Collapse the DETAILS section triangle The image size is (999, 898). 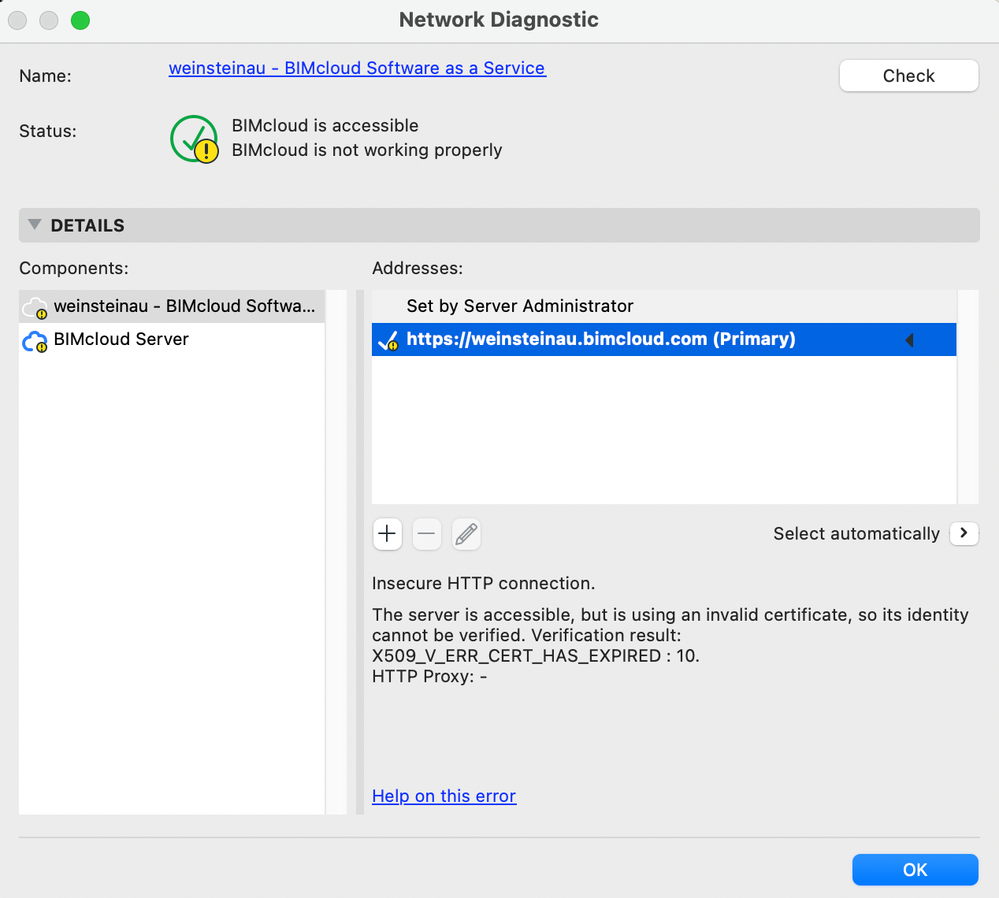[35, 224]
